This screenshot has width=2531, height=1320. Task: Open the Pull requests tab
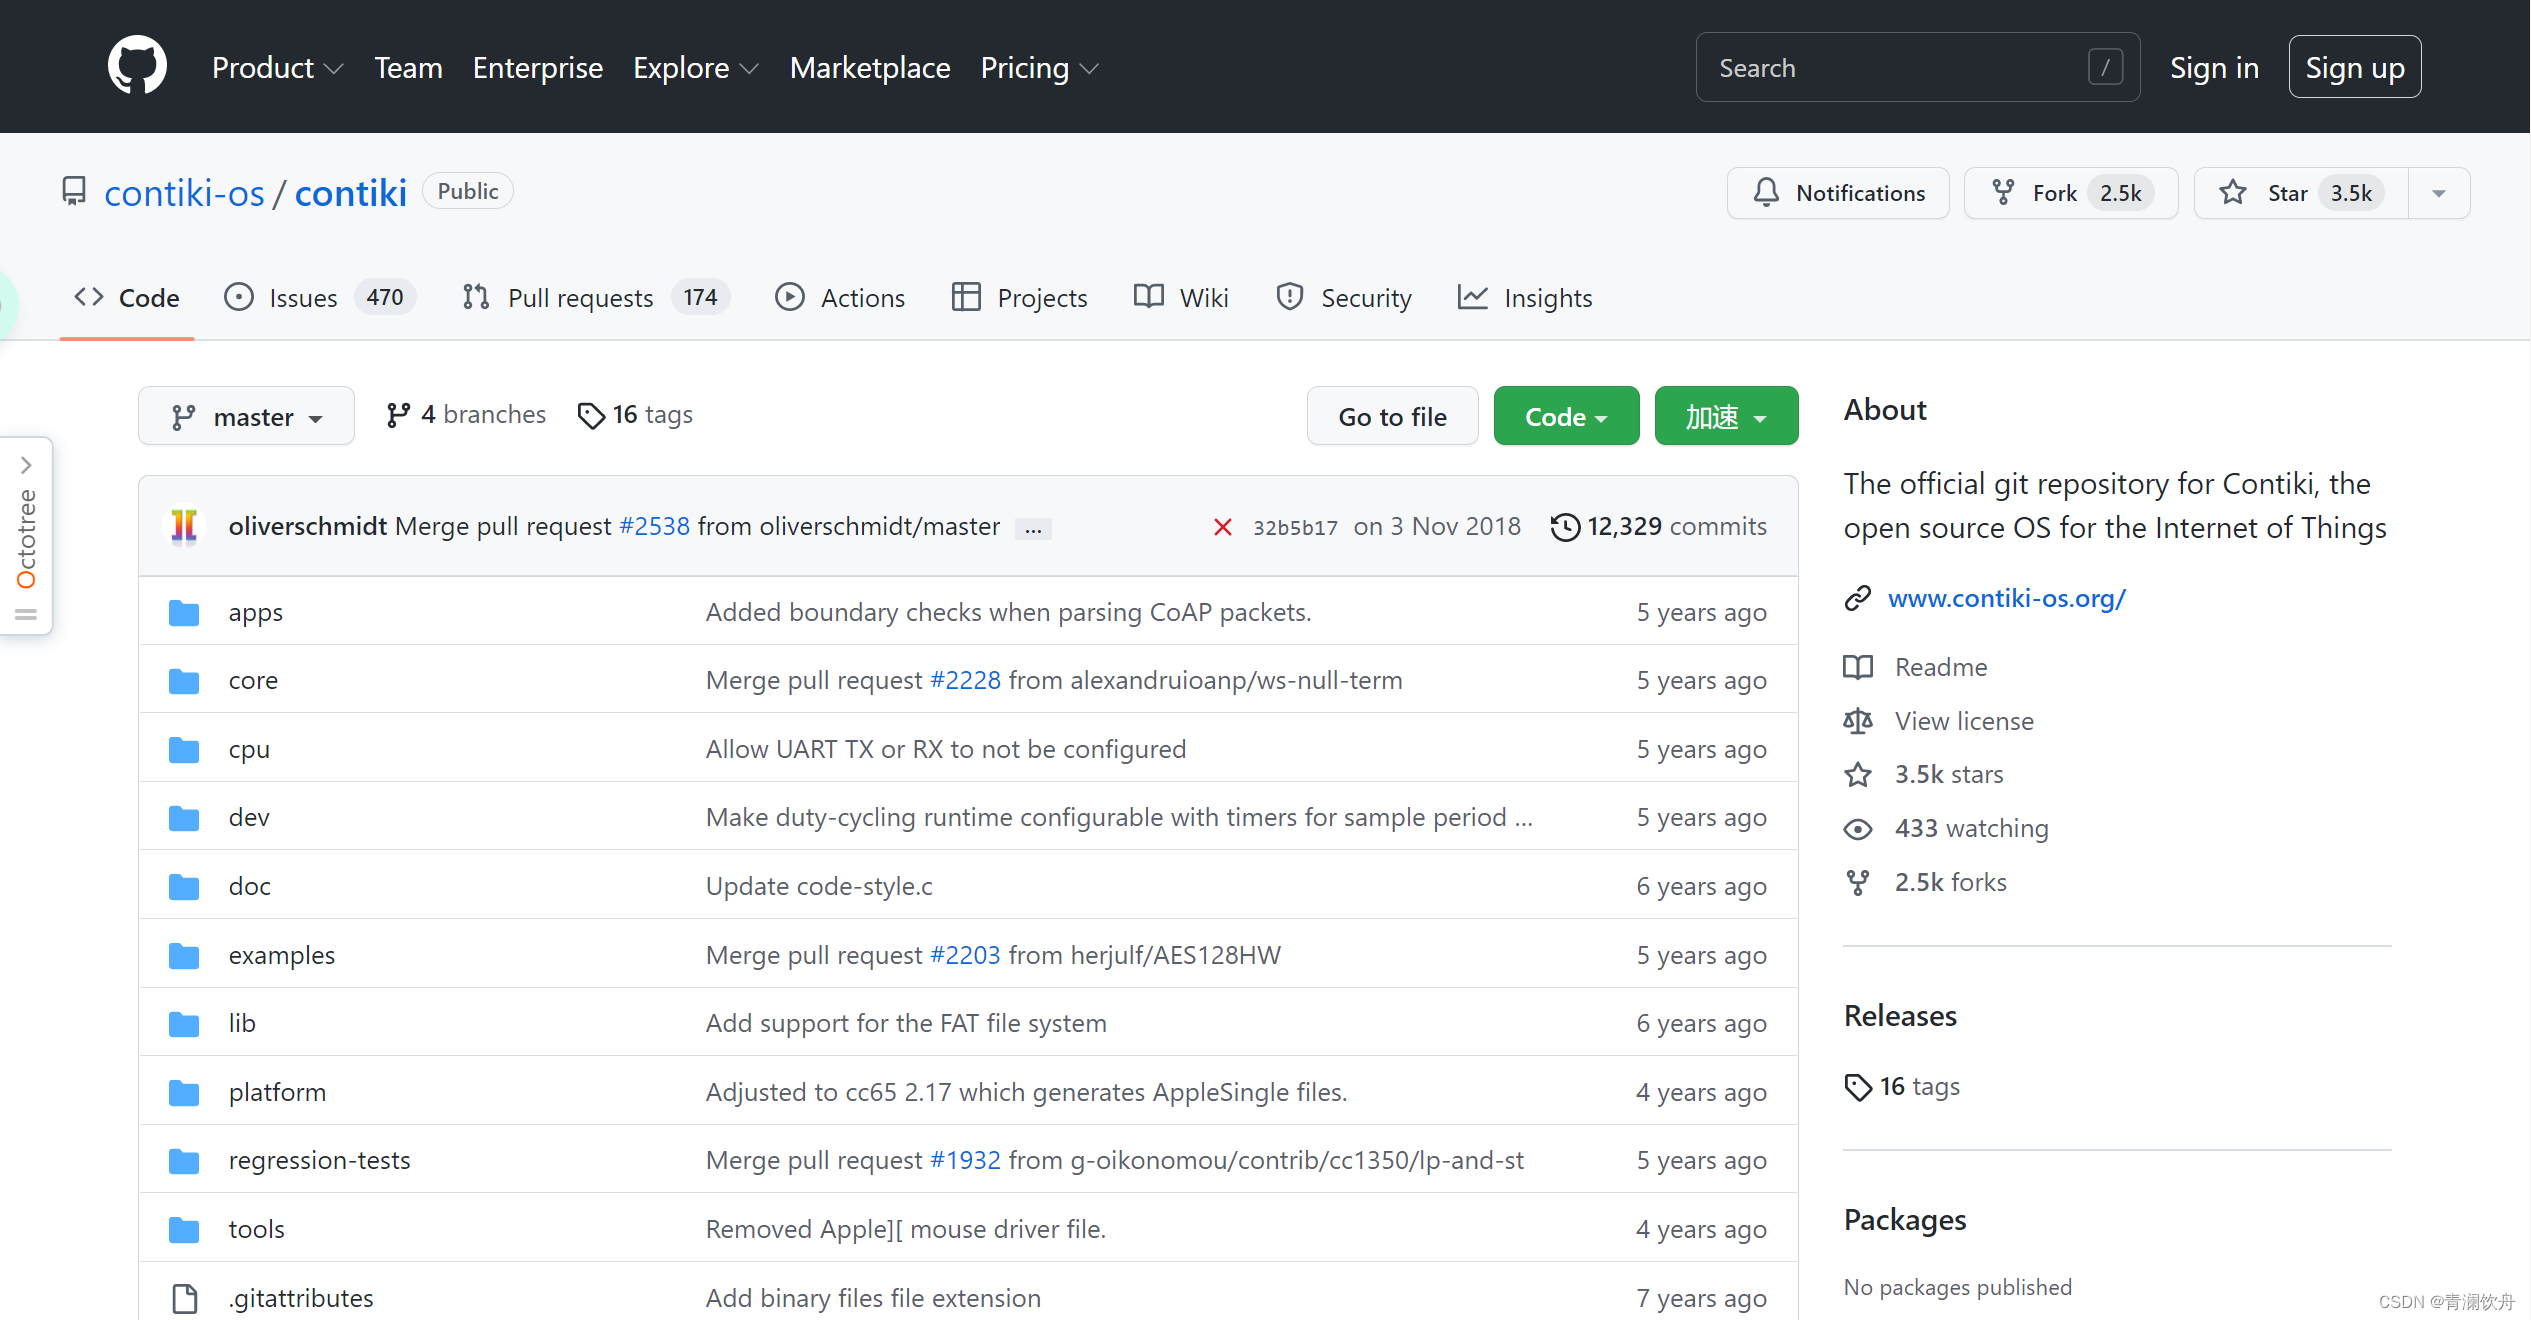click(x=580, y=298)
